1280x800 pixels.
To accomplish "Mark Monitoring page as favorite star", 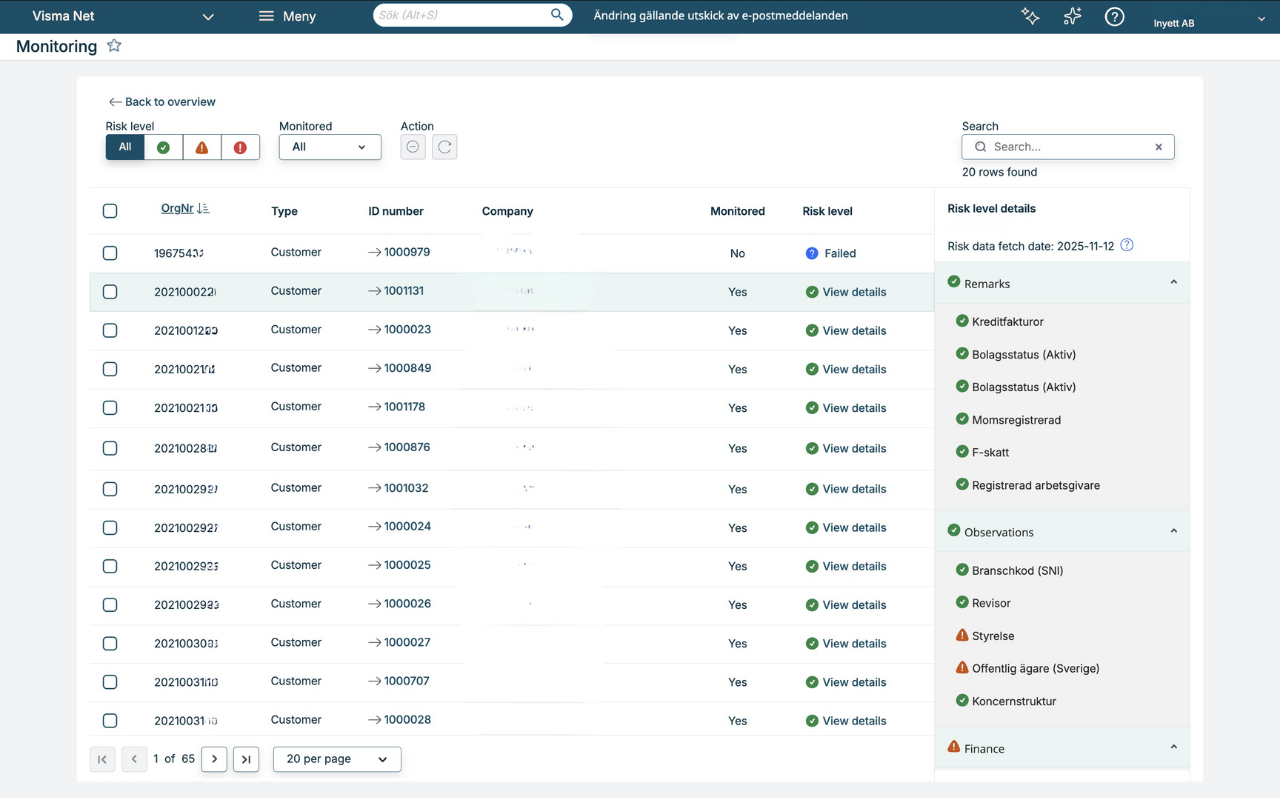I will (x=114, y=46).
